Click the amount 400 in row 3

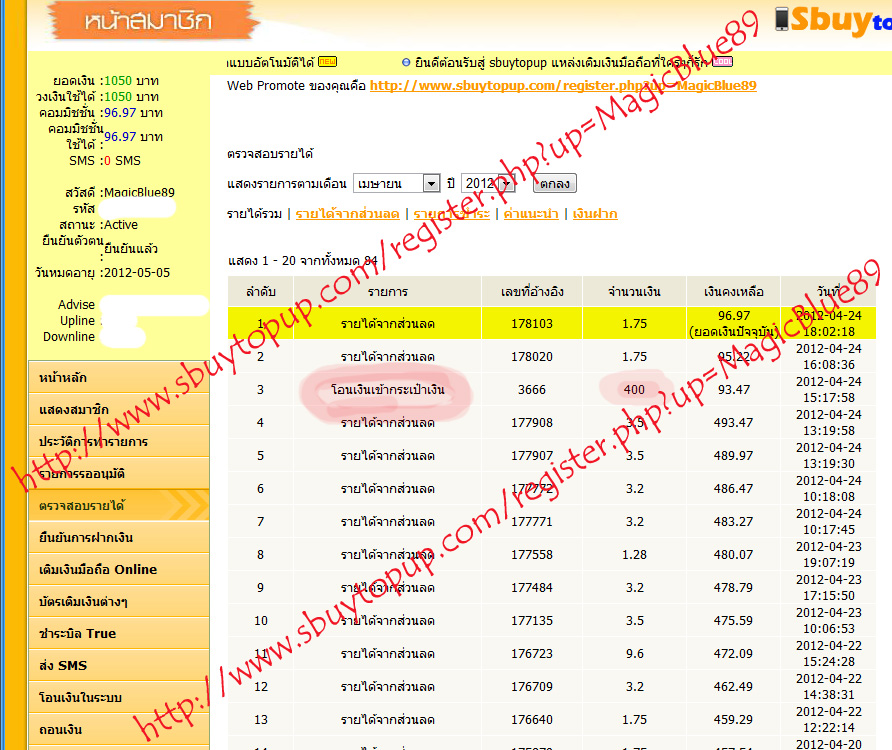click(634, 390)
